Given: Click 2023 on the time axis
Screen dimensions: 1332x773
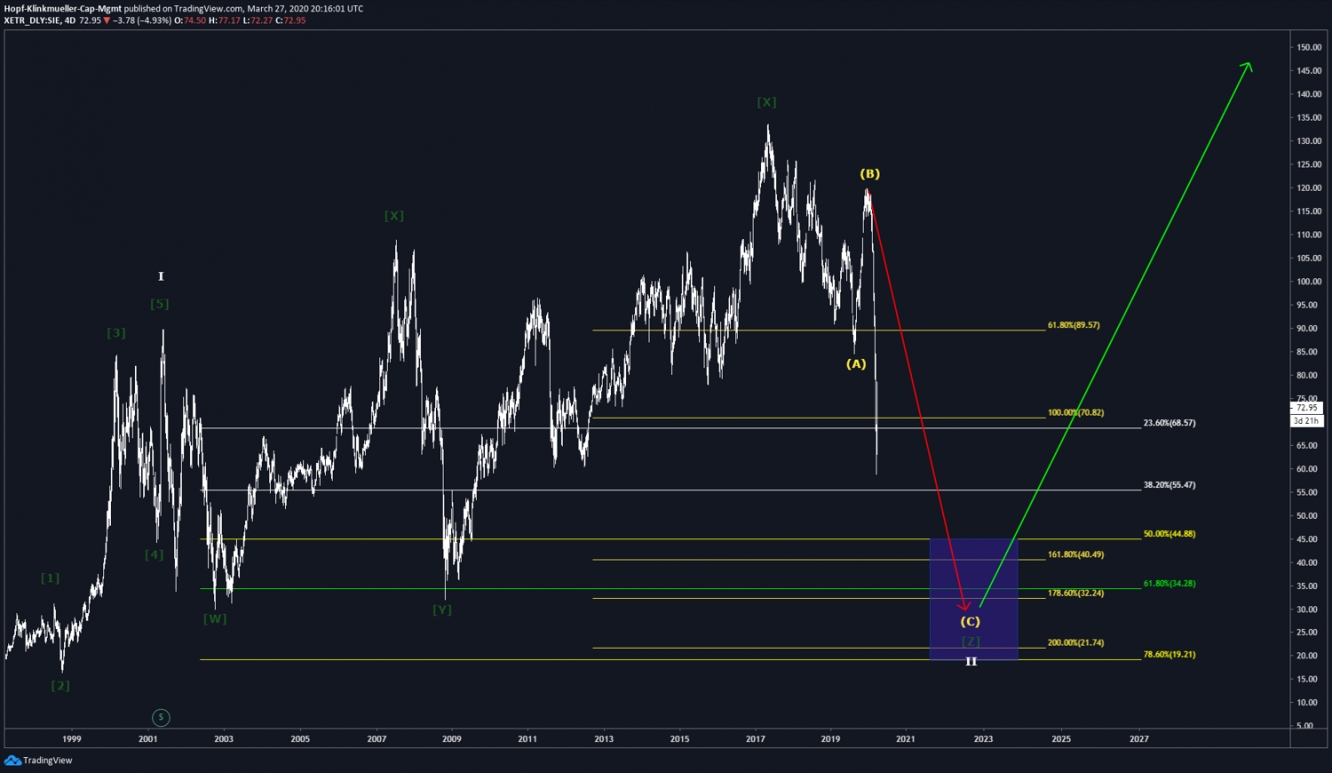Looking at the screenshot, I should point(983,739).
